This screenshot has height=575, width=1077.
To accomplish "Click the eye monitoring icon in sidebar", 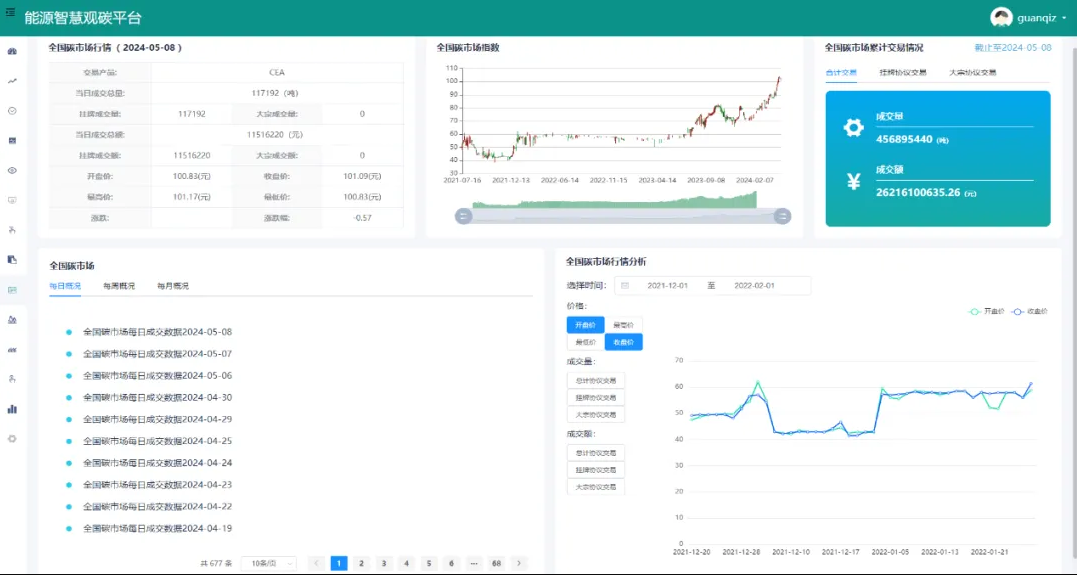I will 12,170.
